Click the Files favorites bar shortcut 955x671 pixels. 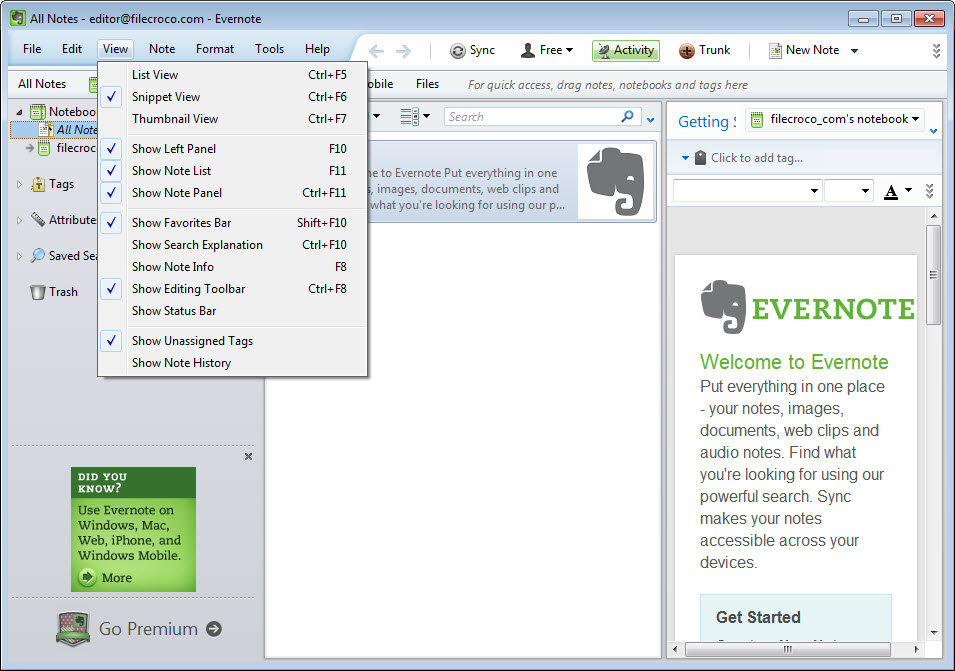(x=428, y=84)
